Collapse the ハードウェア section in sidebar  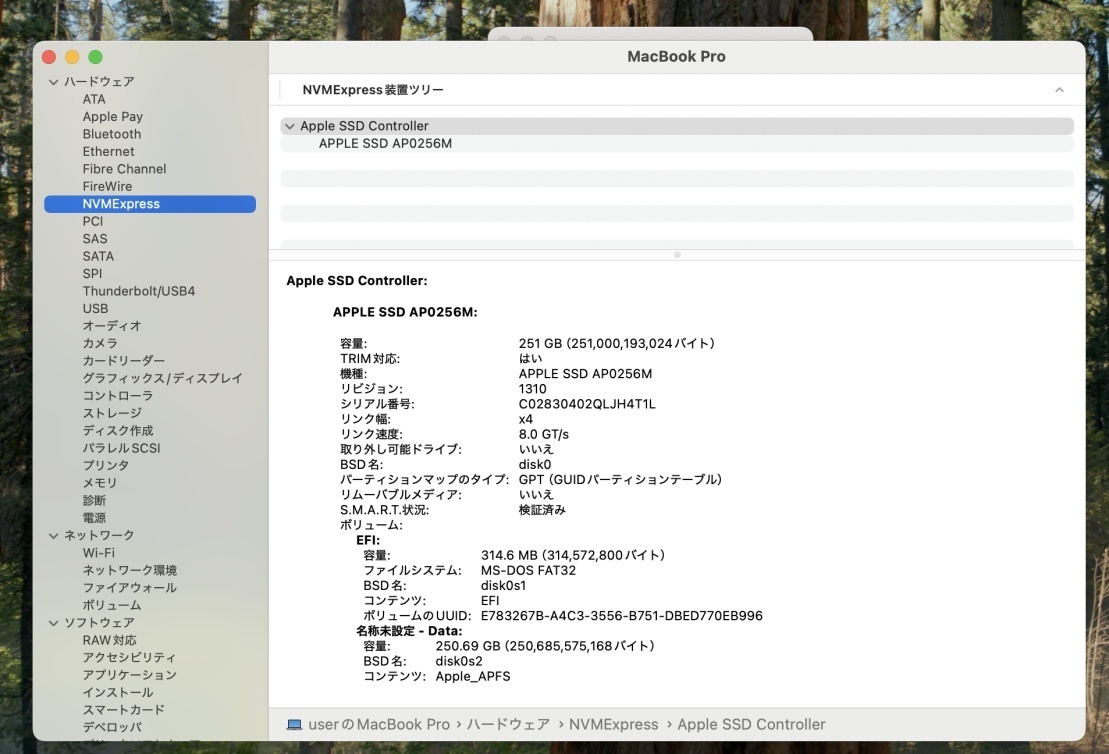pos(55,81)
